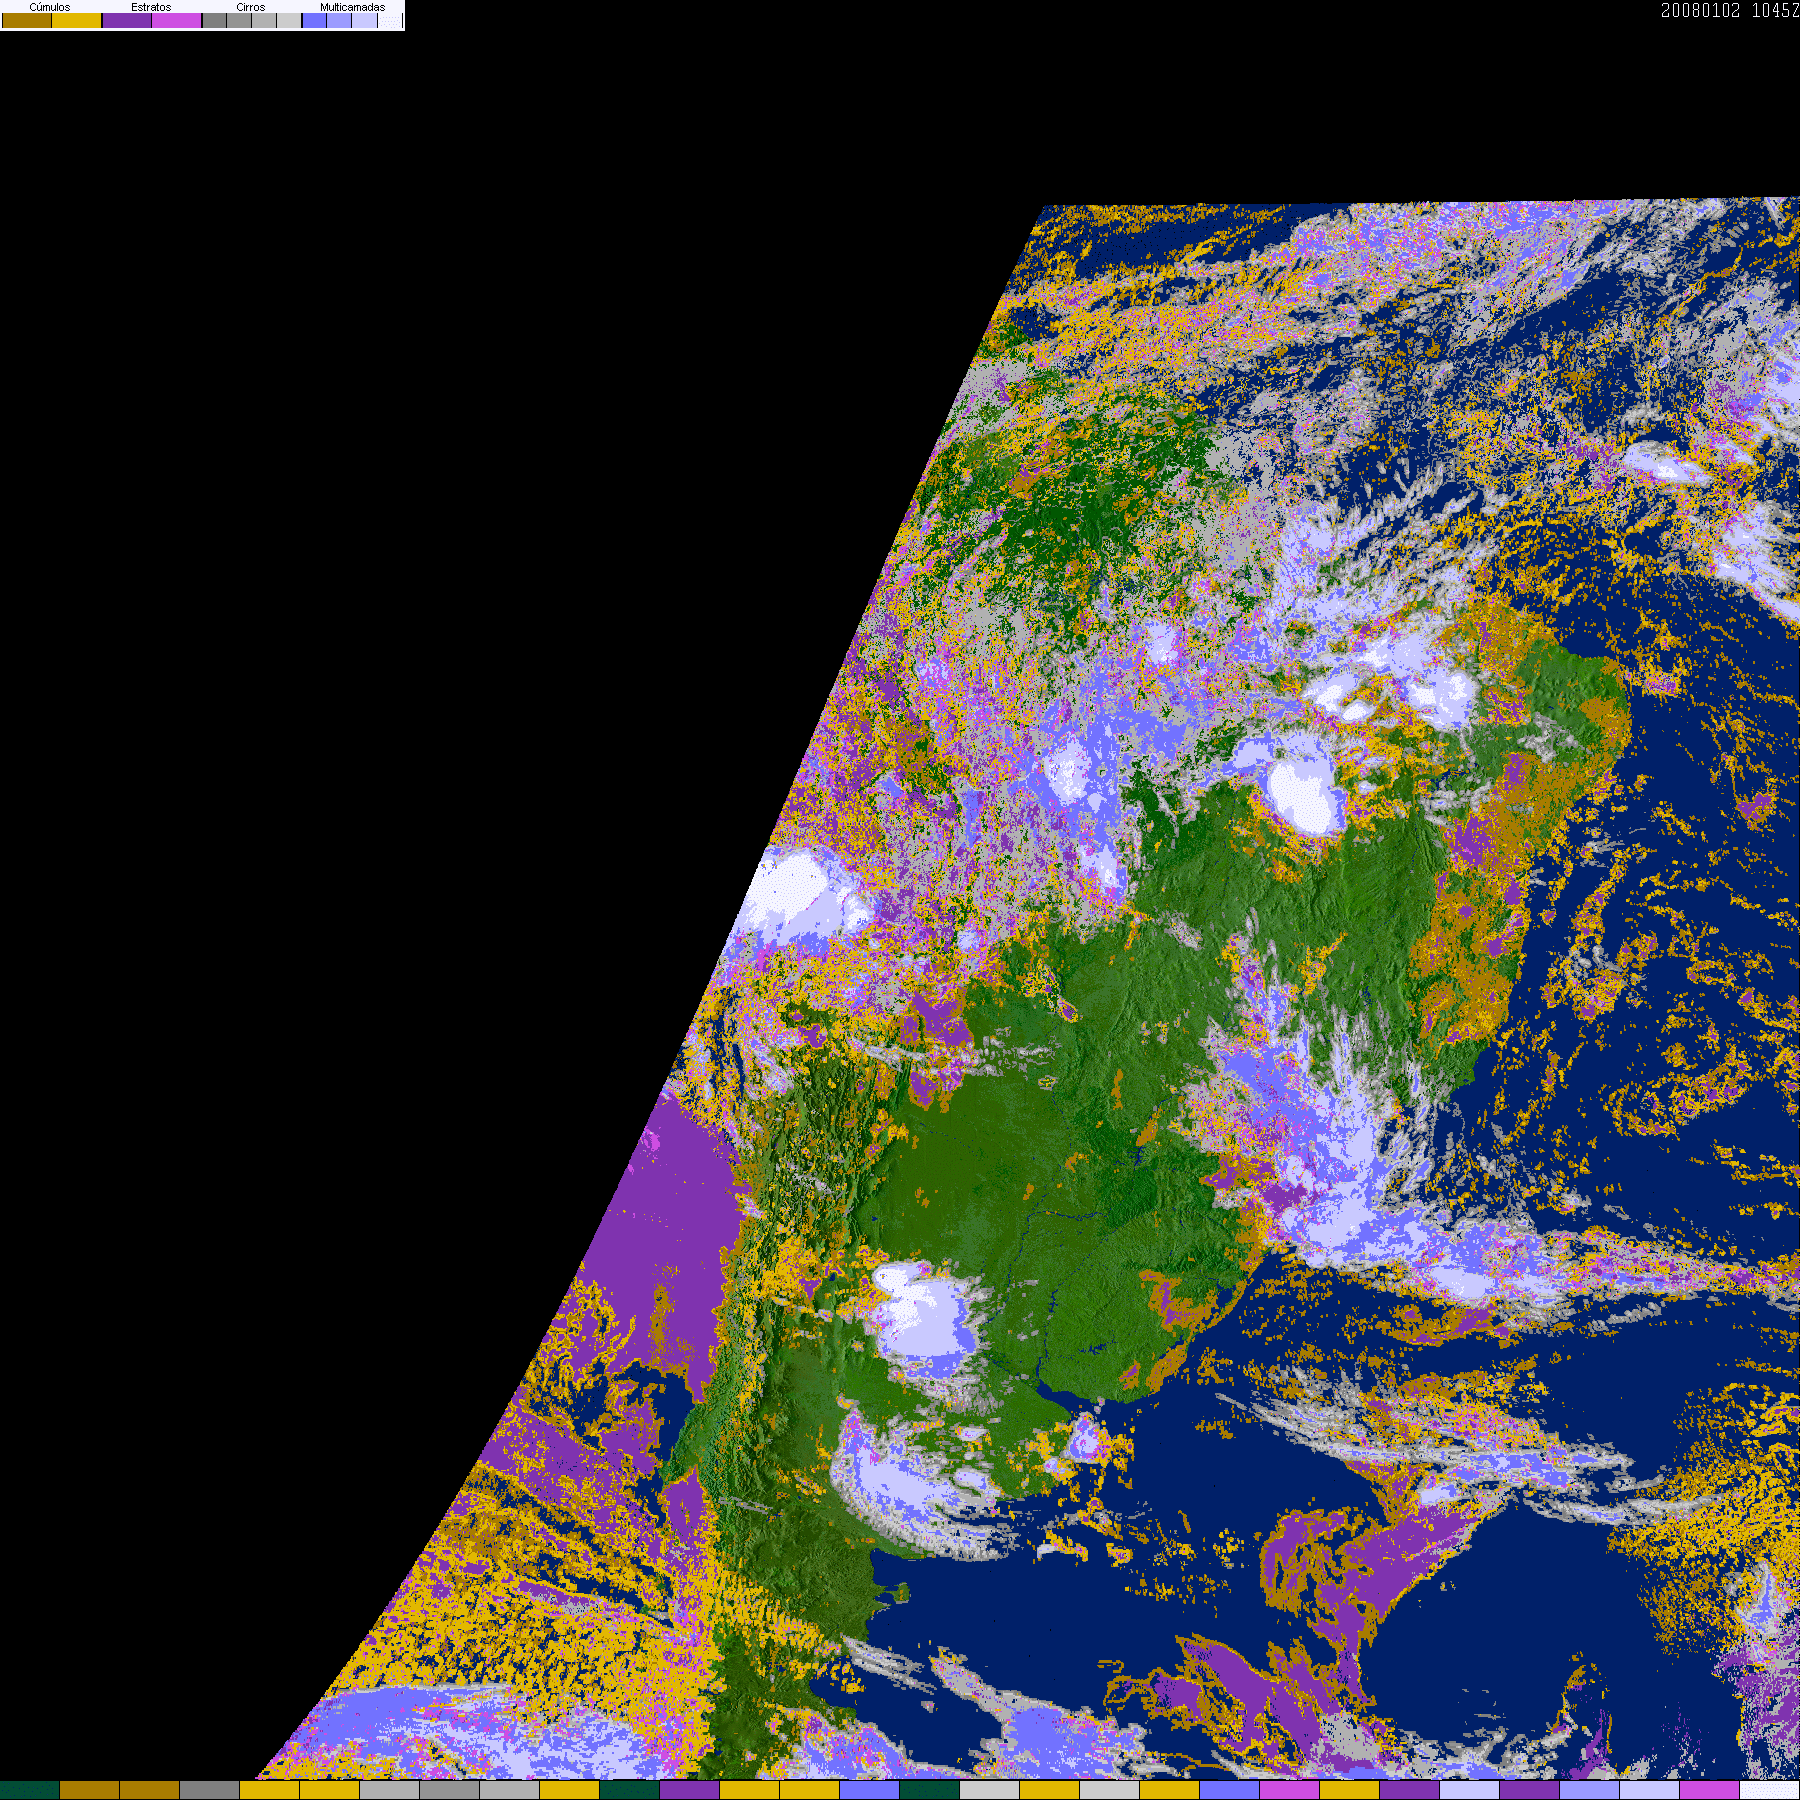Pick the pale lavender Multicamadas legend swatch
This screenshot has height=1800, width=1800.
pyautogui.click(x=365, y=21)
